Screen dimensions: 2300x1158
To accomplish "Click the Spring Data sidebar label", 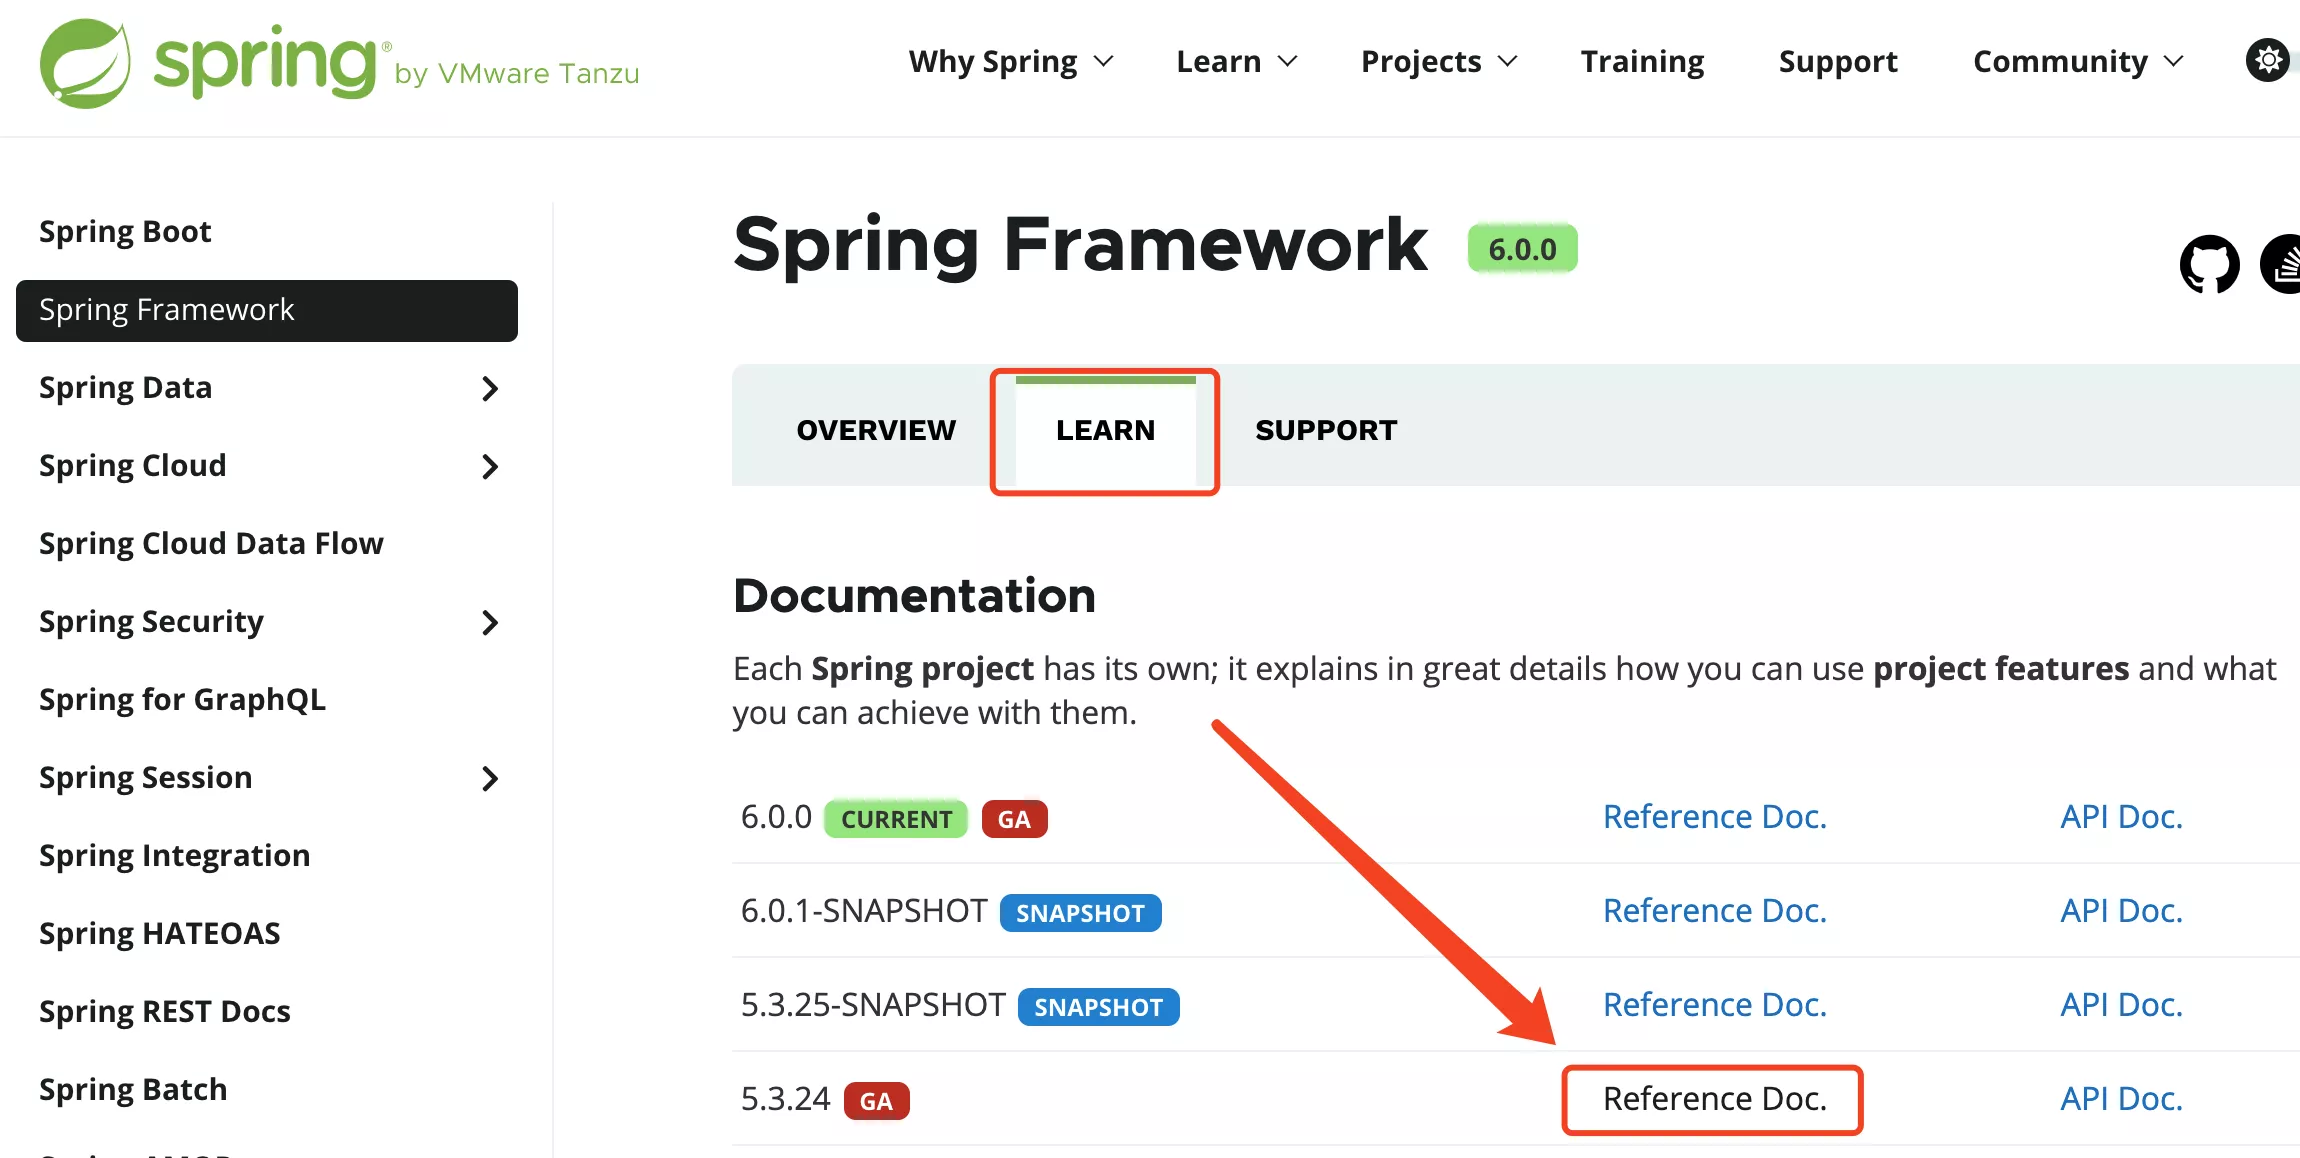I will coord(125,388).
